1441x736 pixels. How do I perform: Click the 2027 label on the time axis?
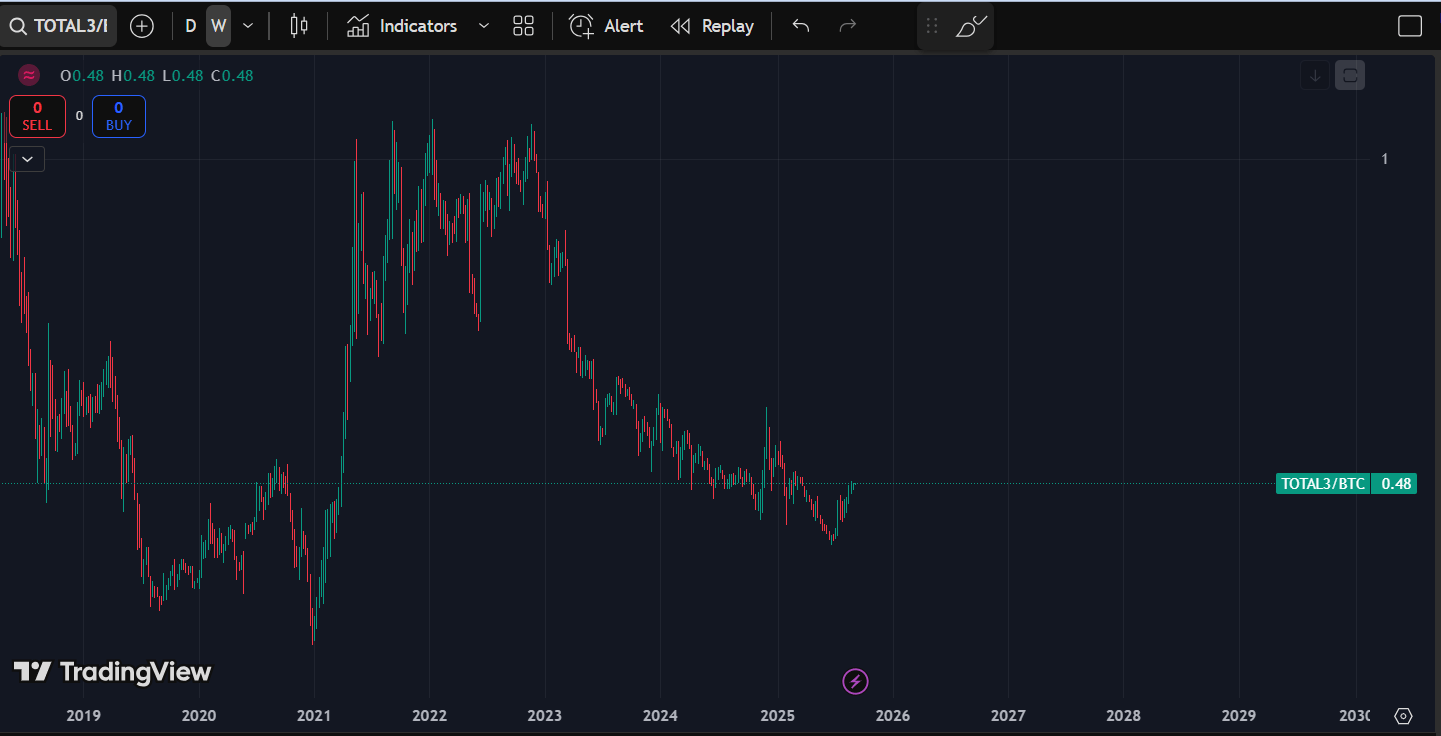point(1007,716)
